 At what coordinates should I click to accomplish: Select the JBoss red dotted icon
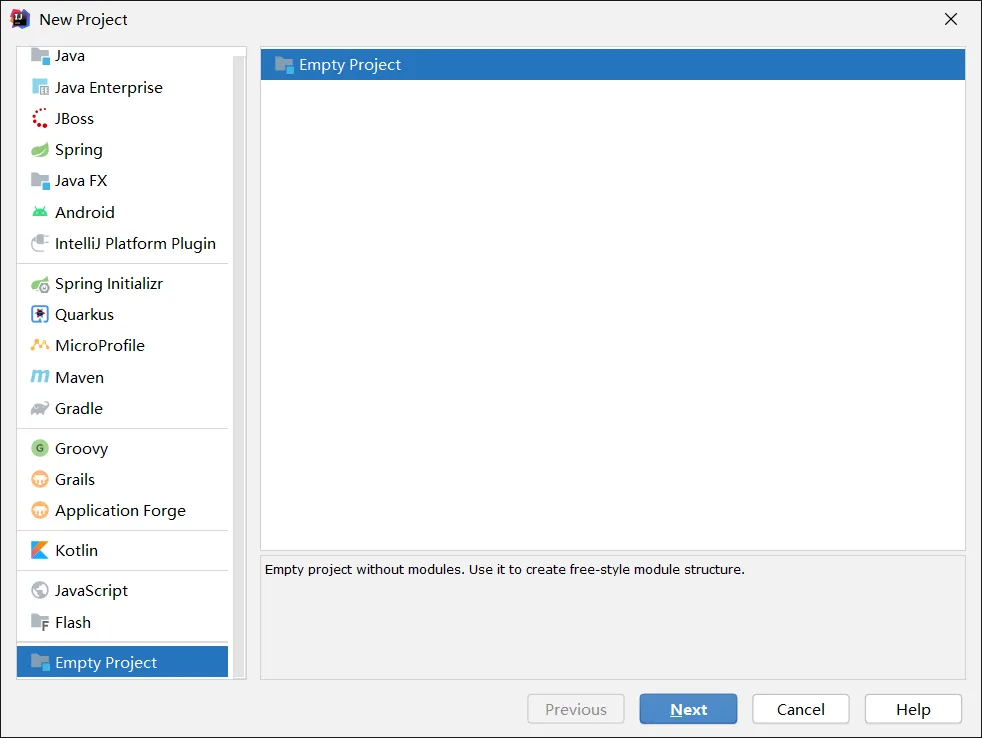coord(40,118)
